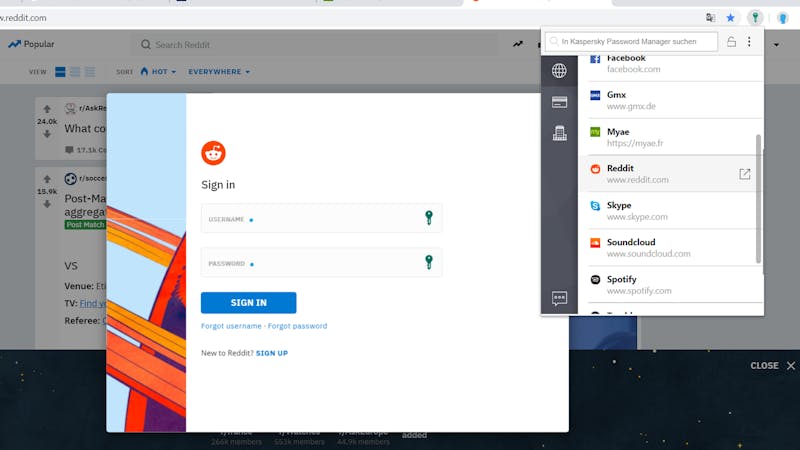
Task: Click the key icon in username field
Action: click(x=429, y=218)
